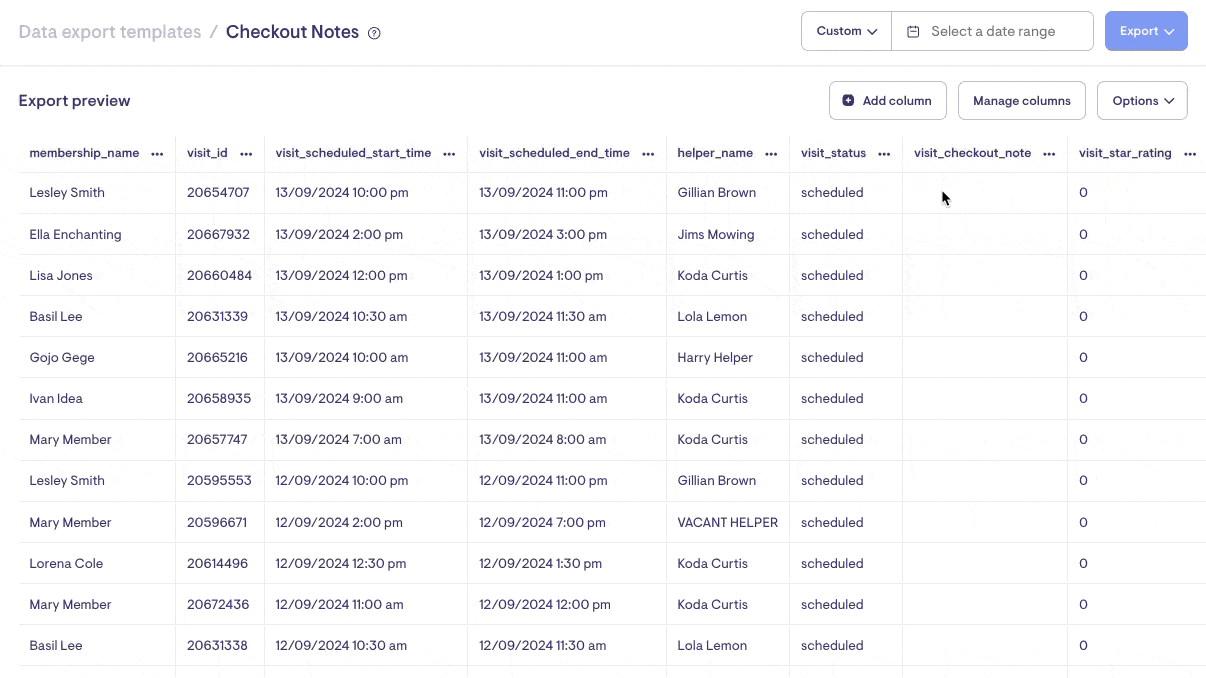The height and width of the screenshot is (678, 1206).
Task: Click visit ID 20595553
Action: click(219, 480)
